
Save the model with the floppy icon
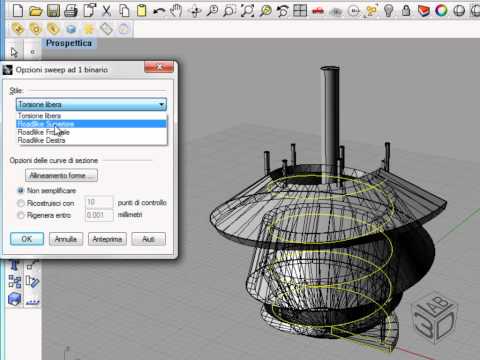[53, 11]
